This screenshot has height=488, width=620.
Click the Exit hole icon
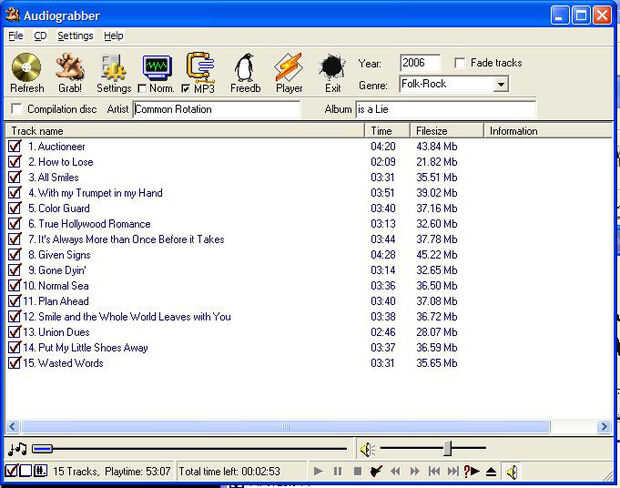333,67
